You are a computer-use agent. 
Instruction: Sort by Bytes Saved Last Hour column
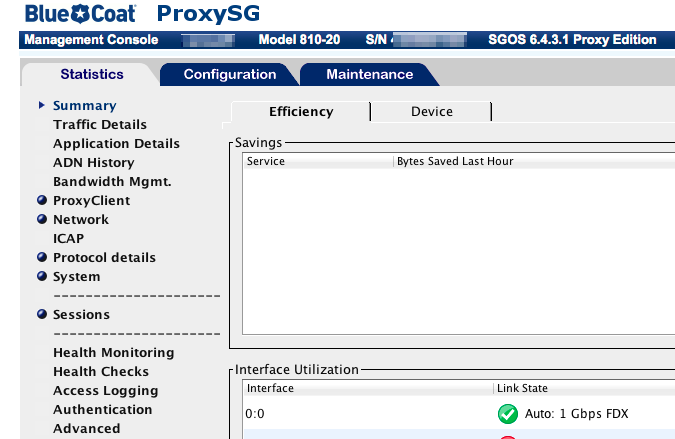[x=534, y=161]
